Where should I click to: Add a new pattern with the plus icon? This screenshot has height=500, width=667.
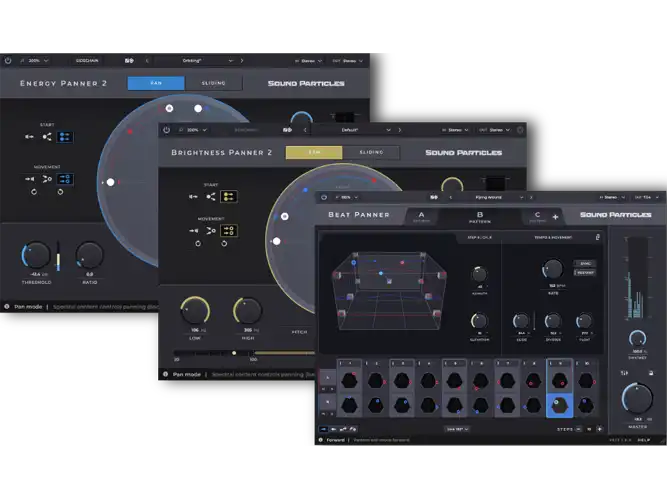tap(555, 217)
